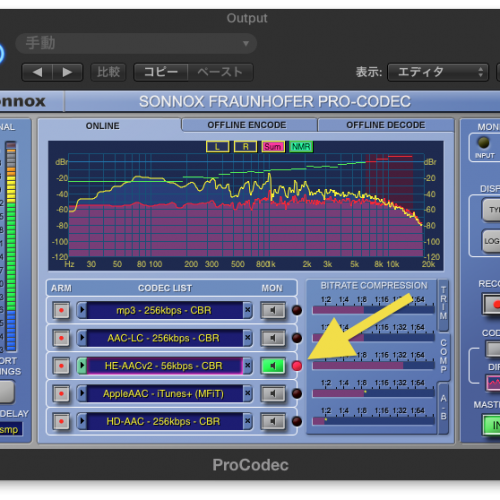
Task: Monitor the AAC-LC codec speaker icon
Action: click(x=273, y=338)
